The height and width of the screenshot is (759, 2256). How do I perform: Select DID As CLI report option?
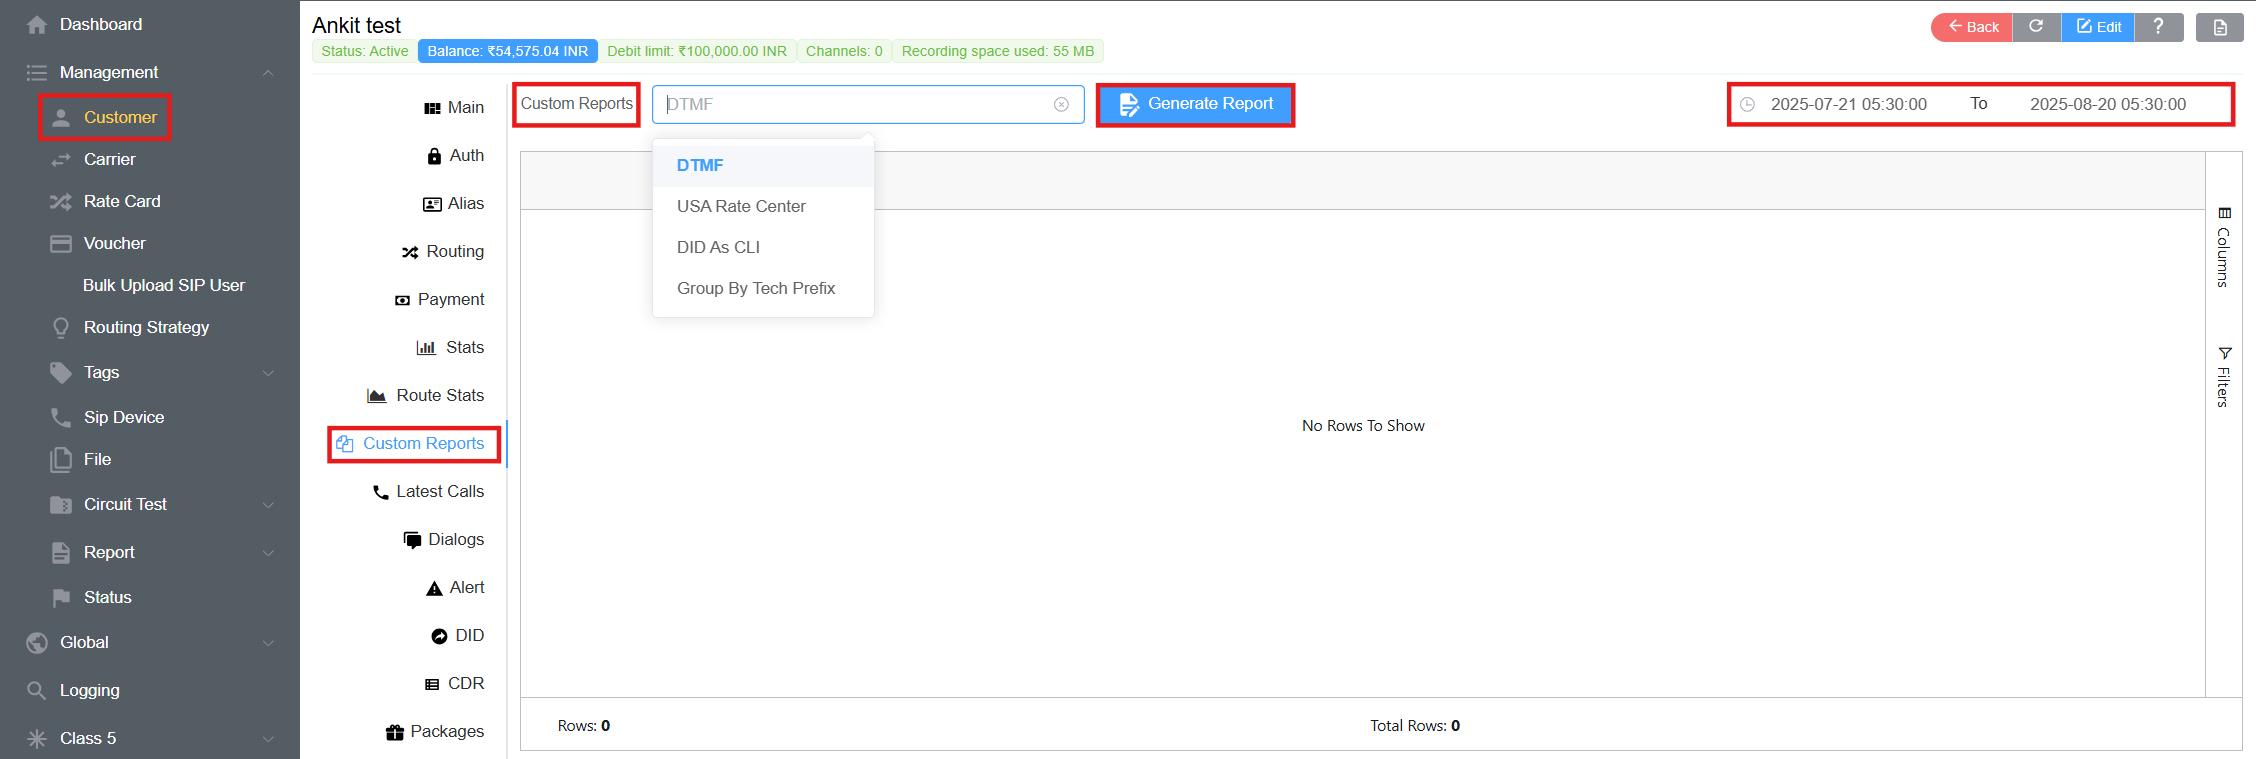(x=718, y=247)
